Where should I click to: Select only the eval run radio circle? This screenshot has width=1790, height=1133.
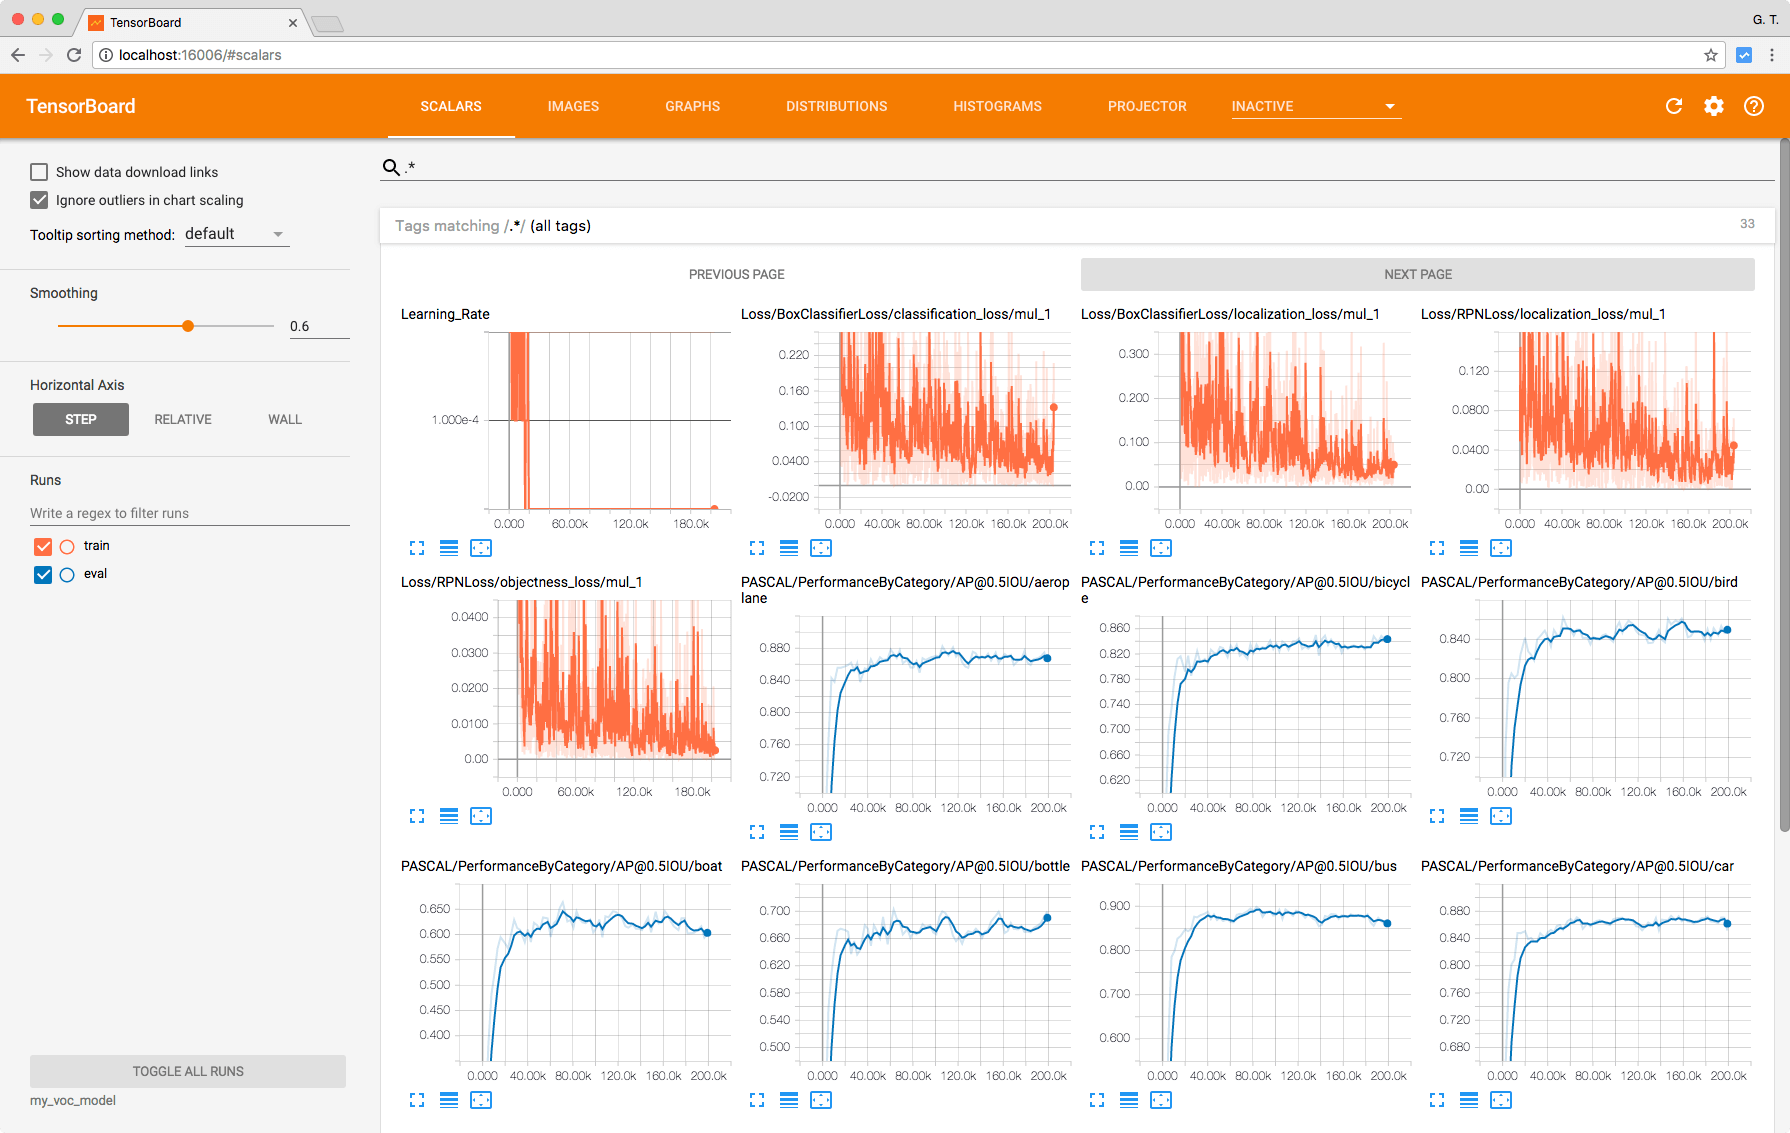tap(67, 575)
